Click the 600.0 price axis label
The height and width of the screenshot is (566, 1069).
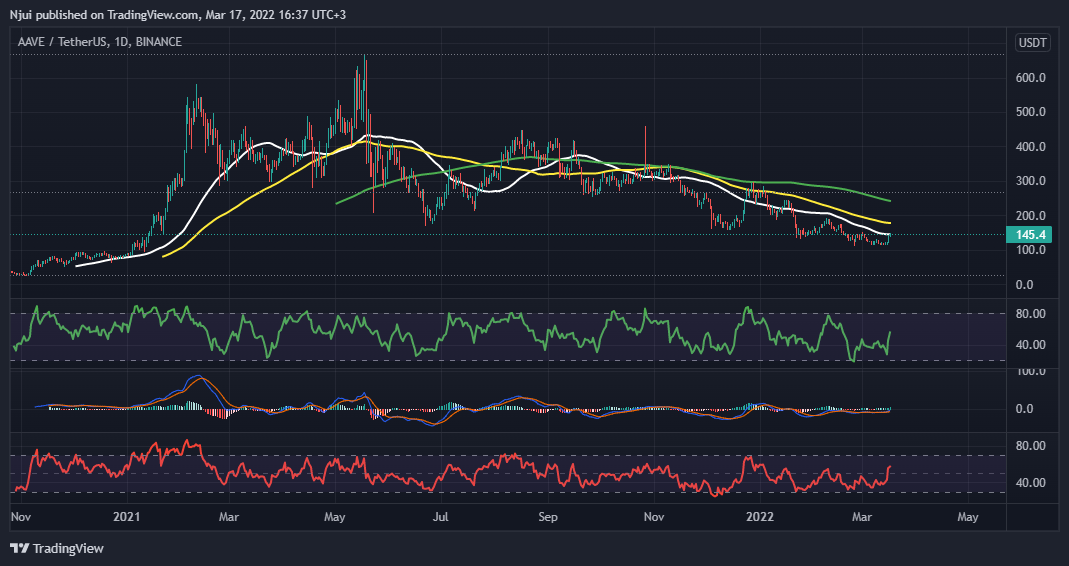[x=1031, y=77]
